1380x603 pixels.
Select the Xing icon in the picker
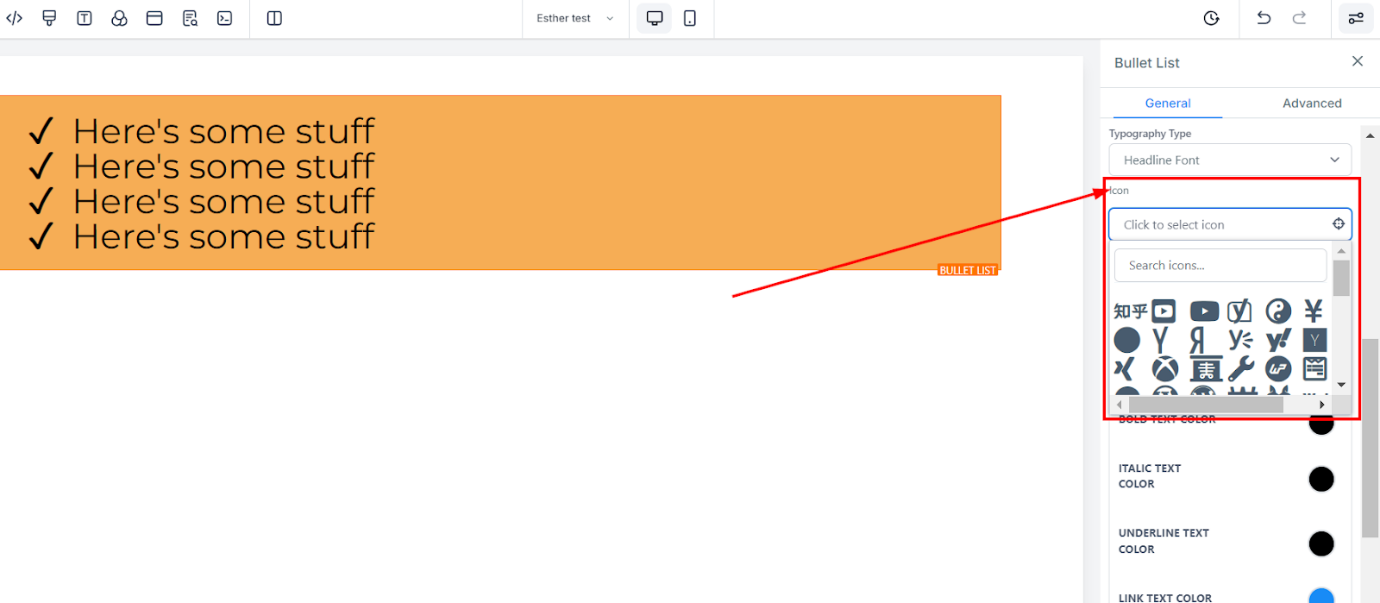pyautogui.click(x=1125, y=369)
